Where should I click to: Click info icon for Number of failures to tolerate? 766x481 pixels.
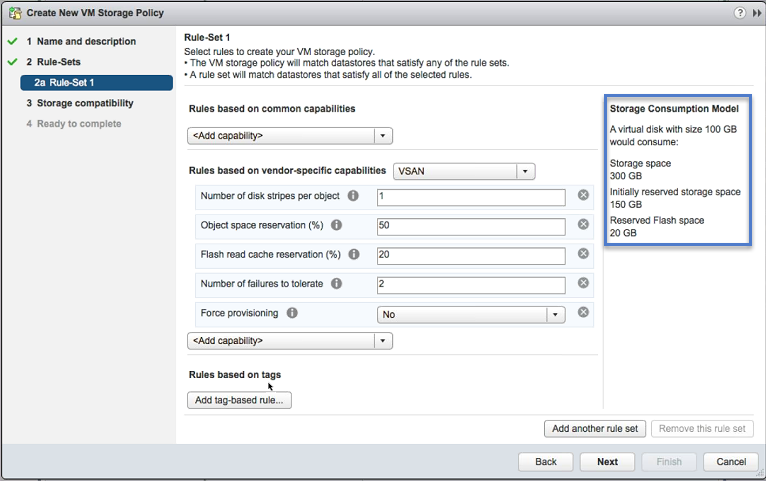coord(336,284)
